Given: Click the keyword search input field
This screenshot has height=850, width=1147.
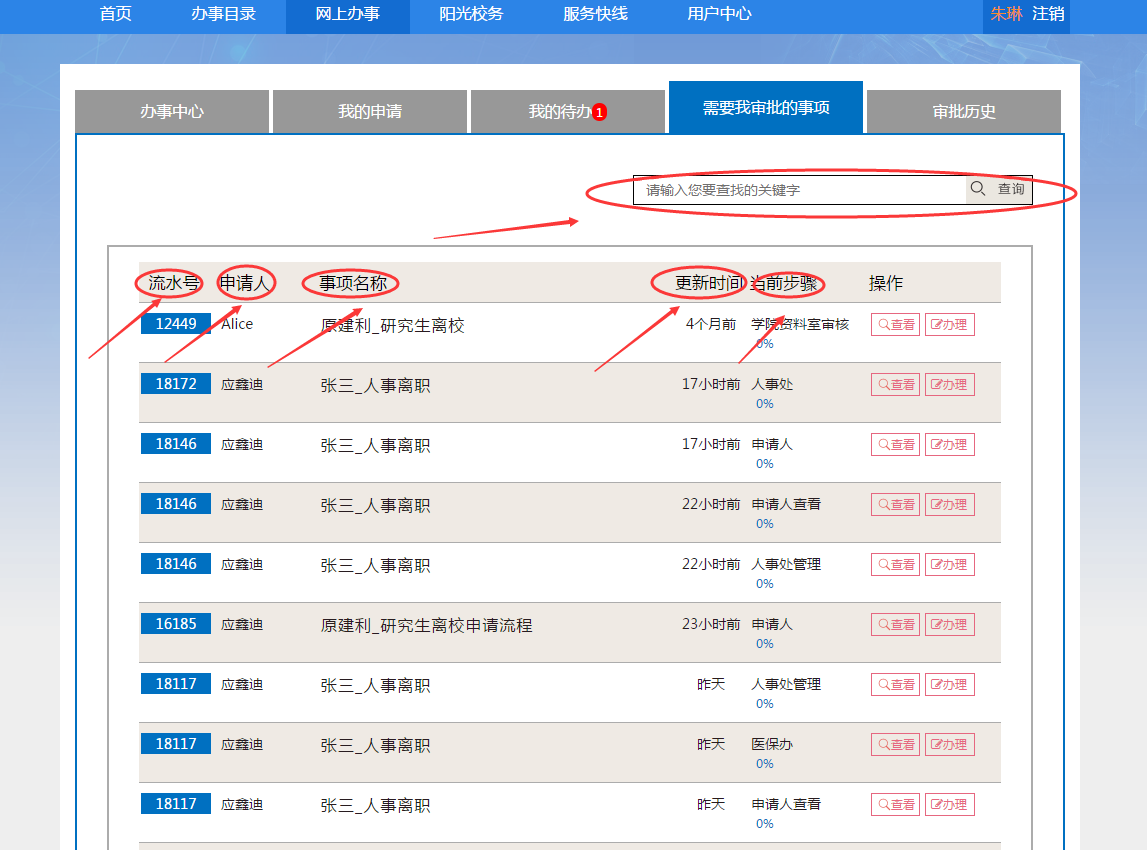Looking at the screenshot, I should [800, 190].
